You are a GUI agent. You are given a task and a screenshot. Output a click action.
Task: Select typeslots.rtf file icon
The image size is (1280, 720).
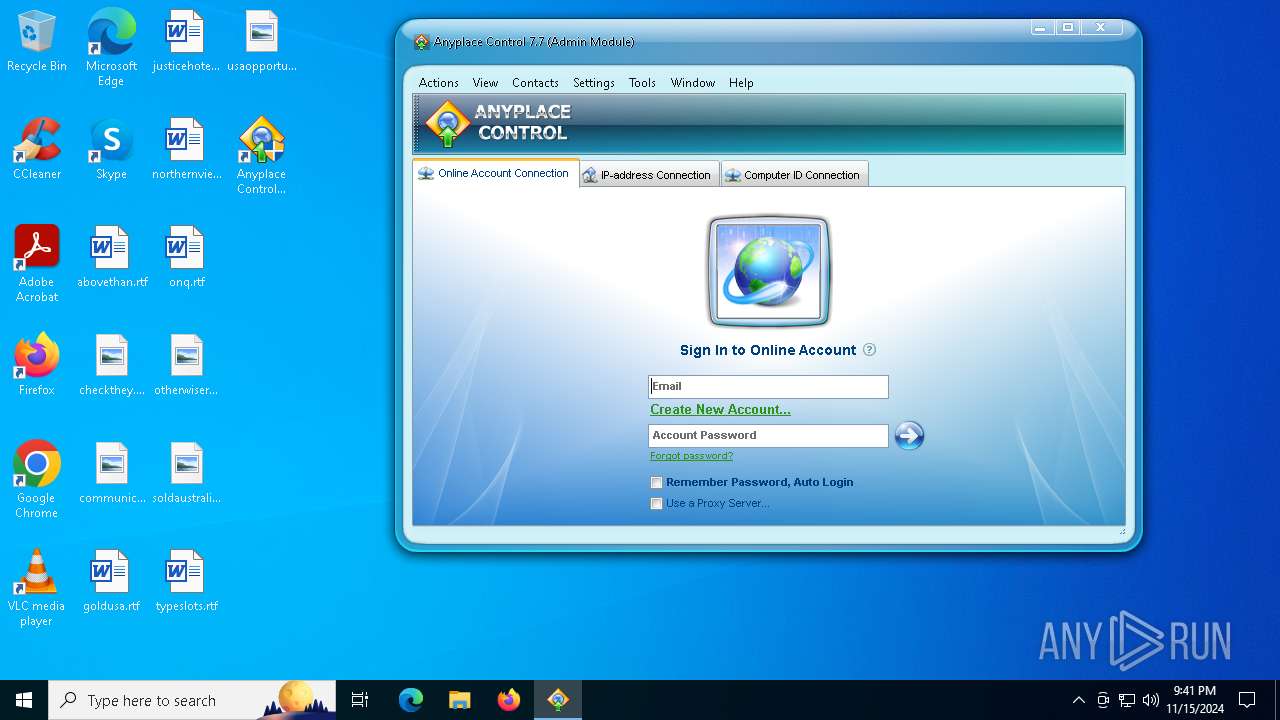(186, 581)
